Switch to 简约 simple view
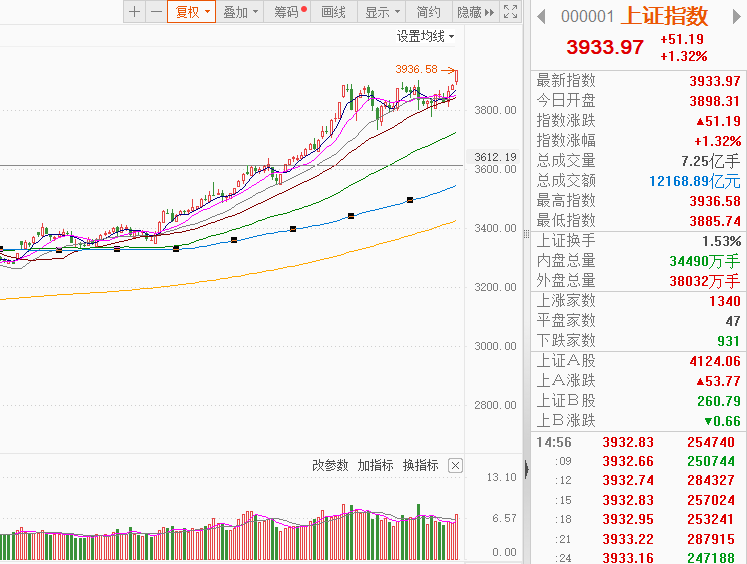747x564 pixels. (428, 12)
